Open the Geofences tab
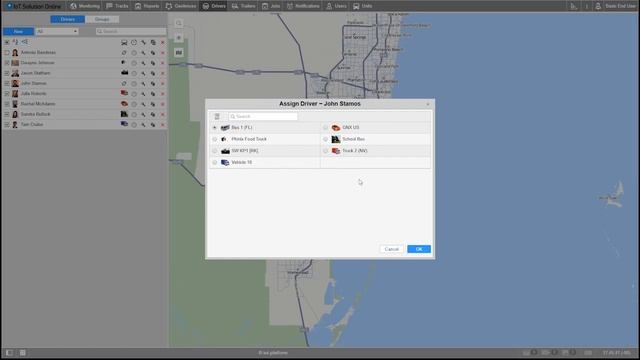 pos(181,6)
